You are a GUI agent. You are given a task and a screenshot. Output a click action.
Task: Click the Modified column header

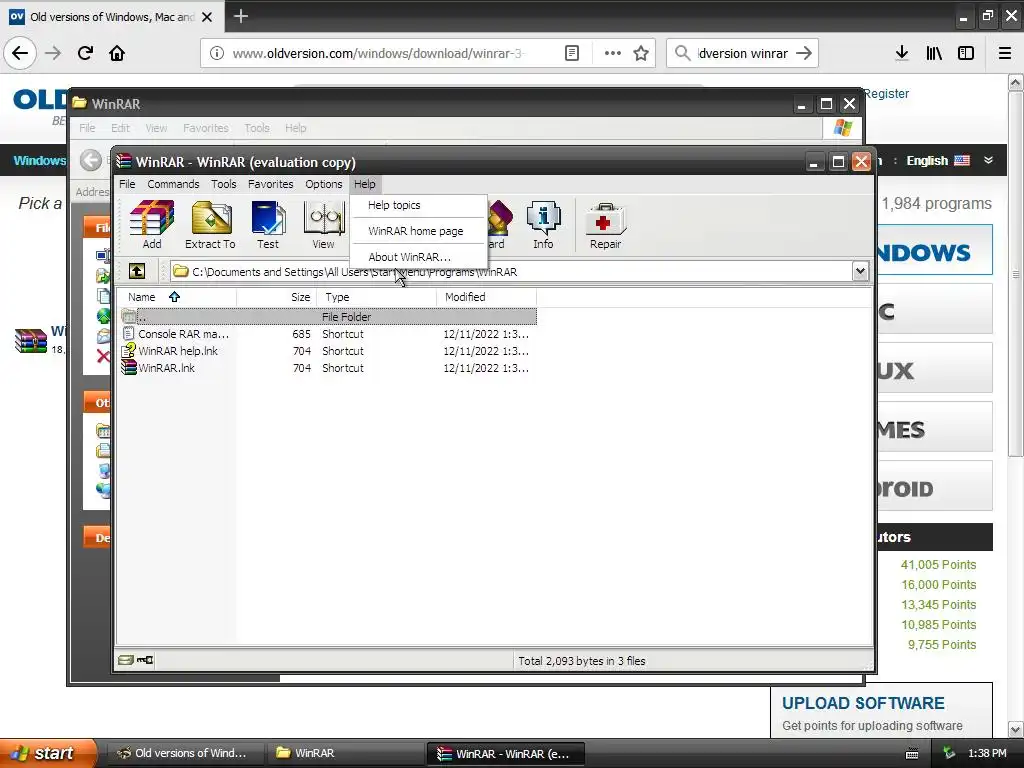pos(487,297)
